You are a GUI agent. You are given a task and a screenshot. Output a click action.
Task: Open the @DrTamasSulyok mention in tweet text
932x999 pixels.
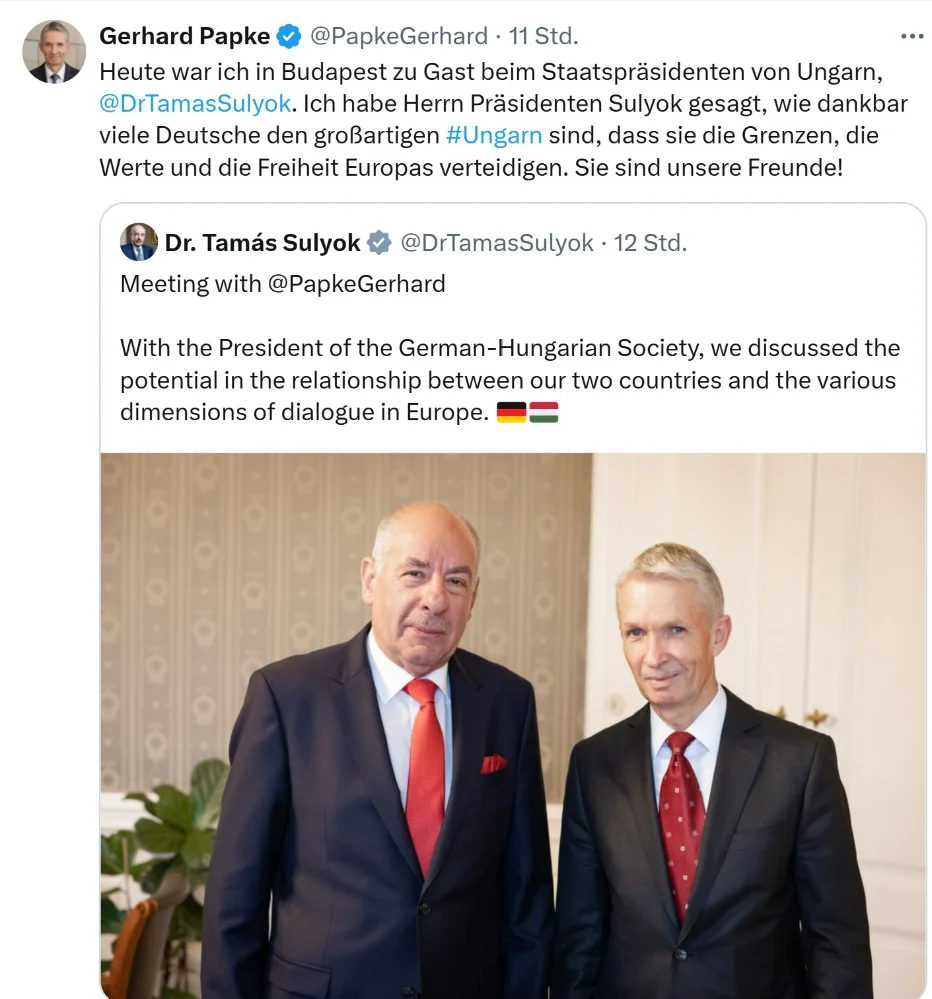click(195, 103)
